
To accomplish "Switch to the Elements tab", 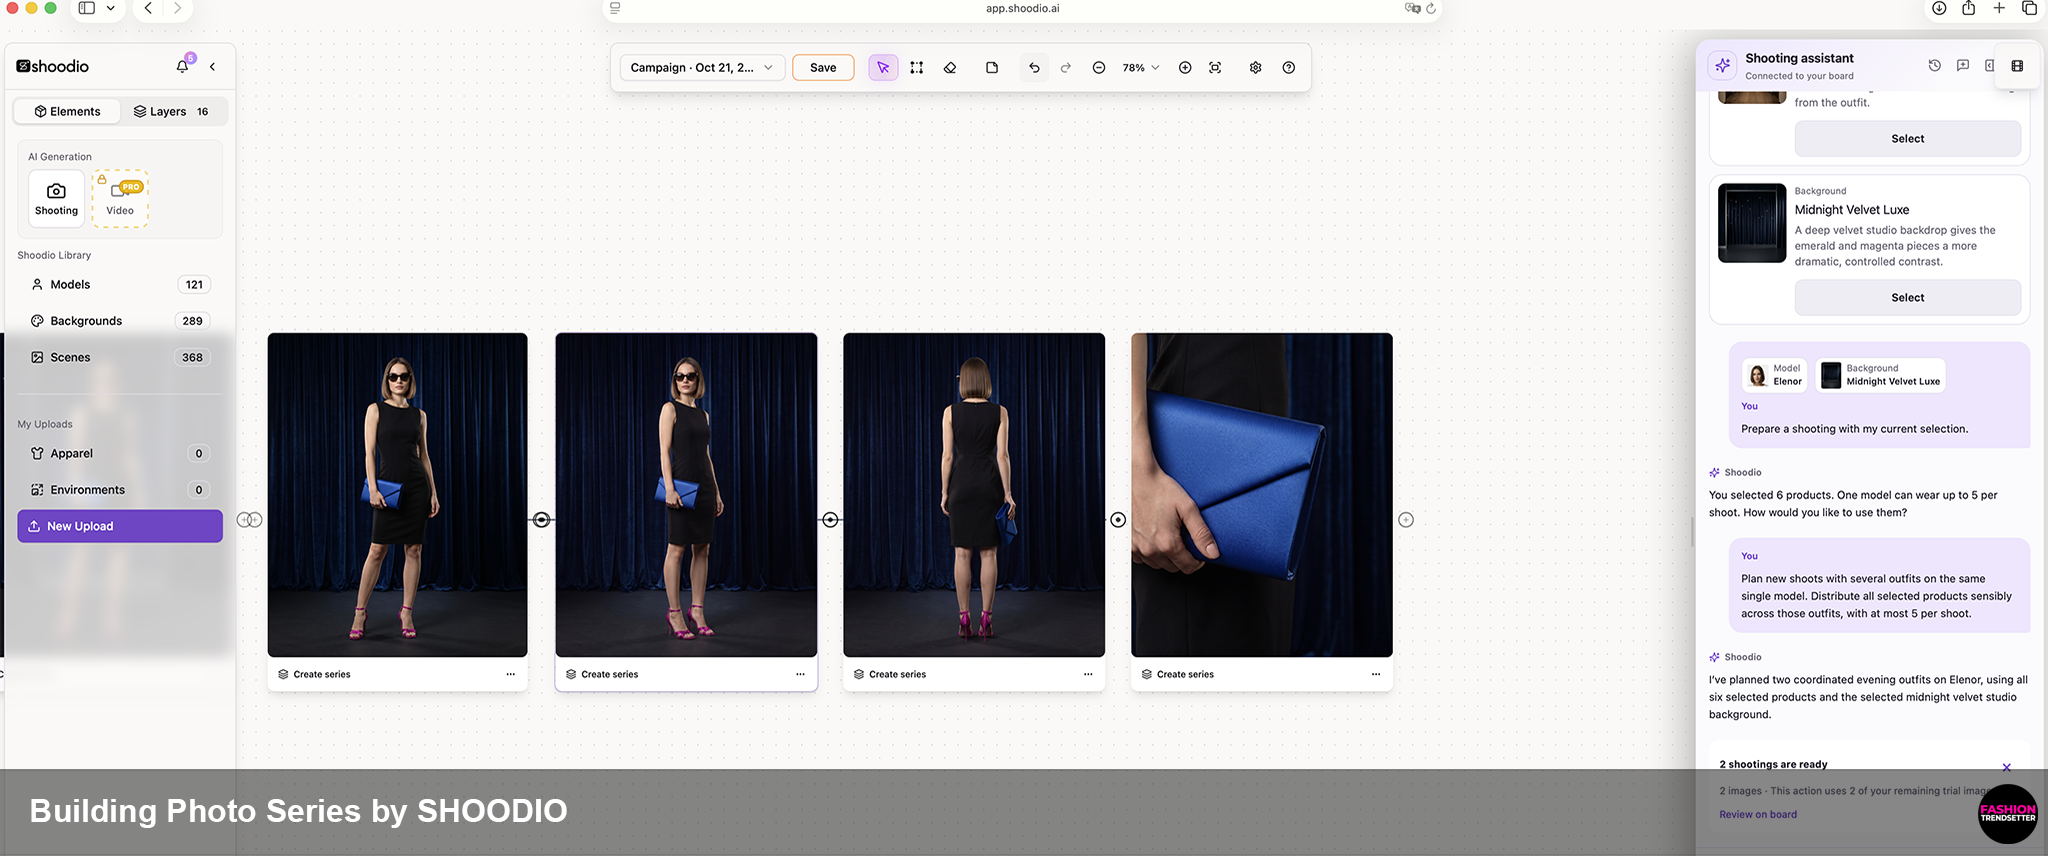I will coord(67,112).
